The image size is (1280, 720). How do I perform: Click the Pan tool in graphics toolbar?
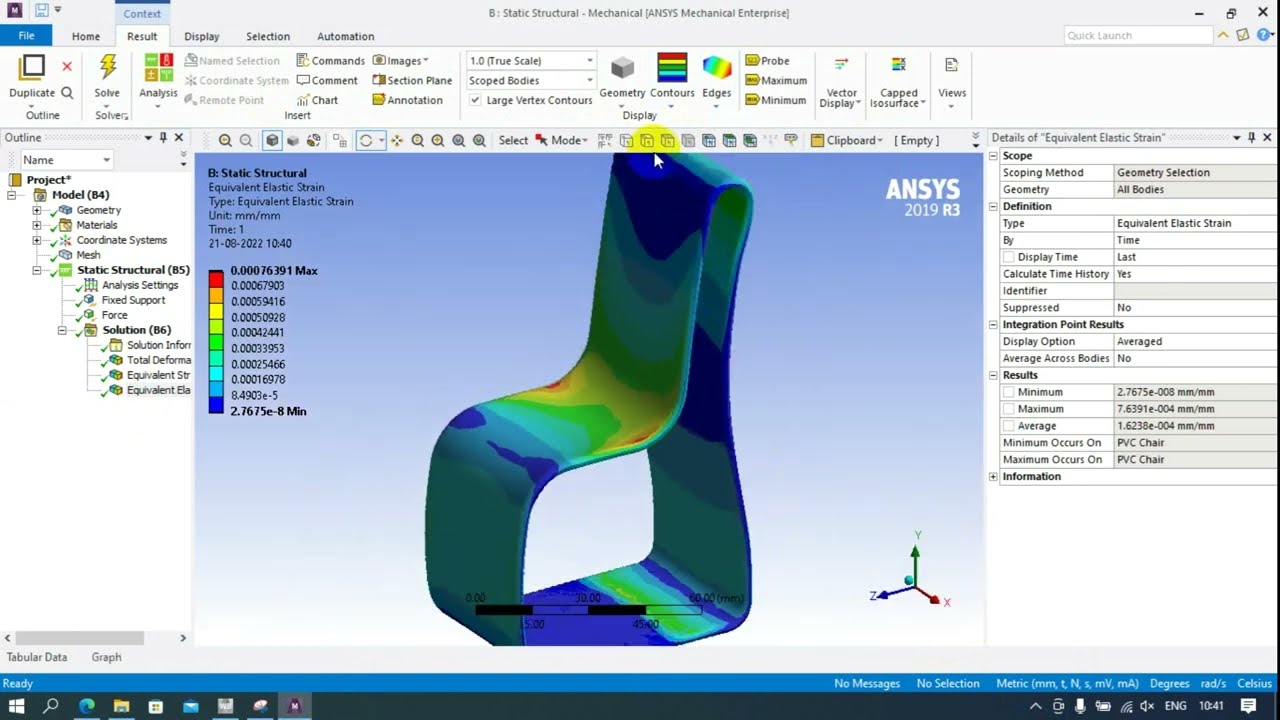pyautogui.click(x=397, y=141)
